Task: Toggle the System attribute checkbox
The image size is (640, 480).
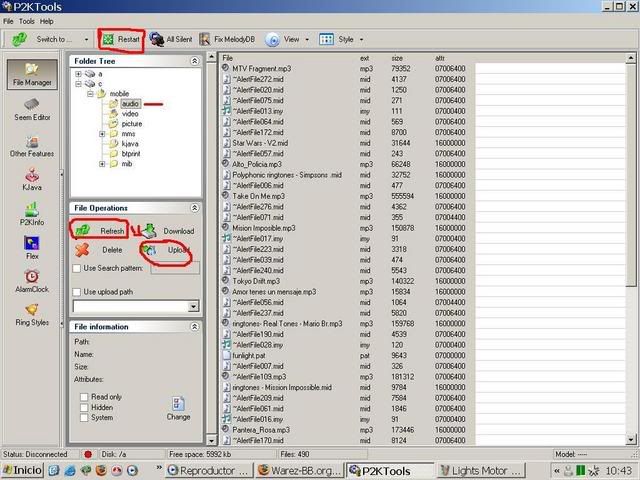Action: click(84, 418)
